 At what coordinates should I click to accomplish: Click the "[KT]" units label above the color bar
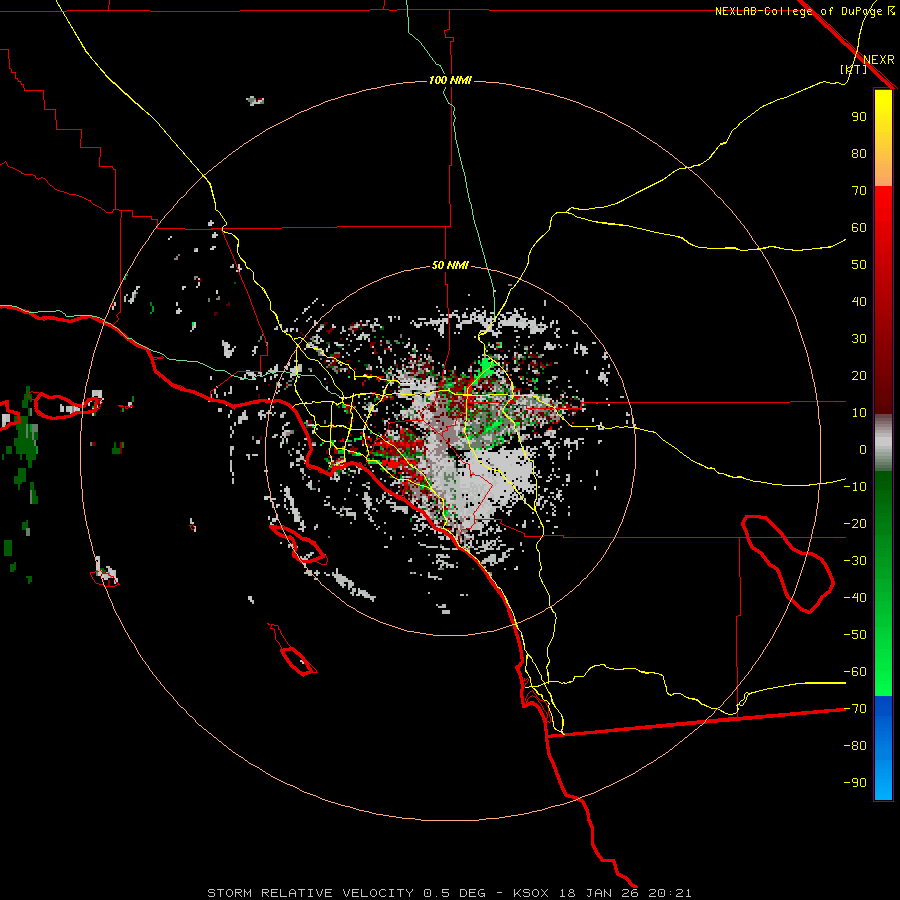(853, 69)
